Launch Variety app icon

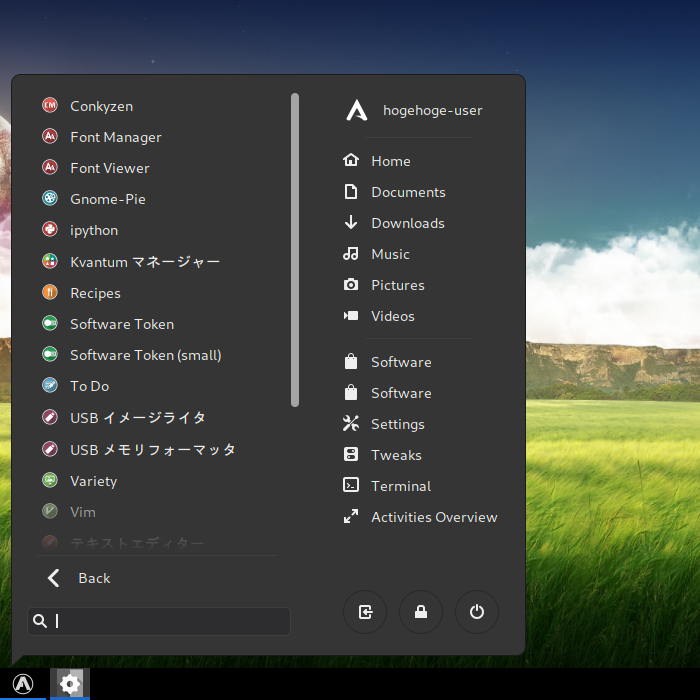click(50, 480)
